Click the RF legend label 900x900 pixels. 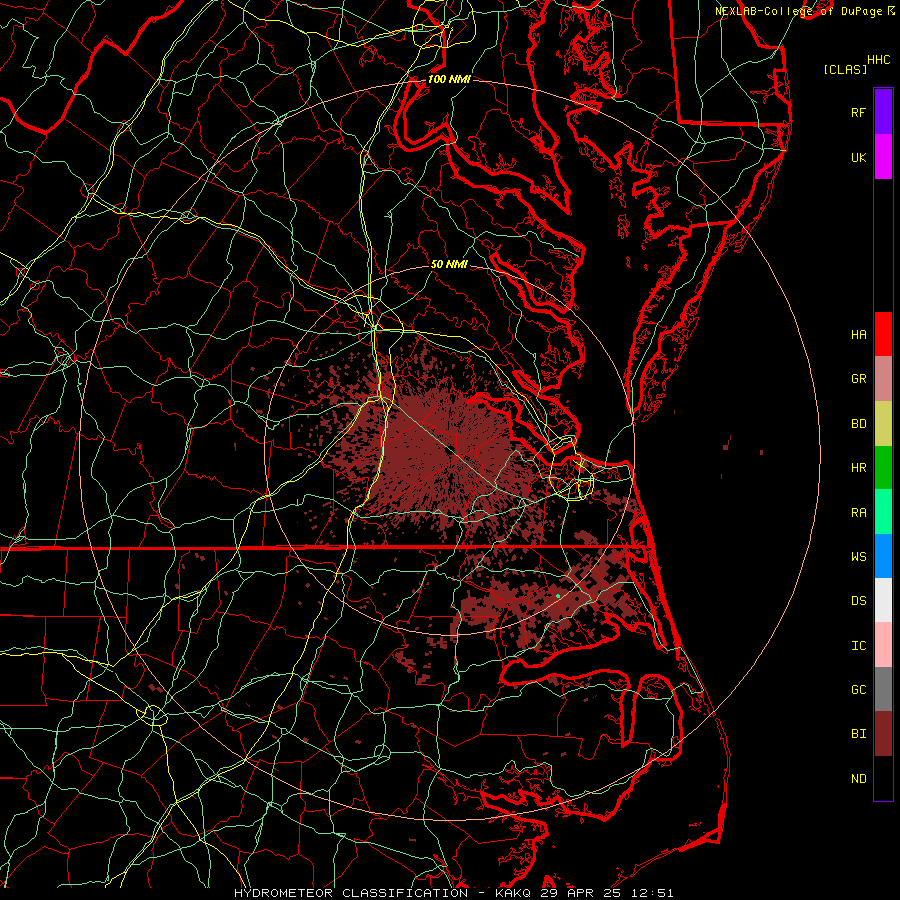(x=858, y=112)
